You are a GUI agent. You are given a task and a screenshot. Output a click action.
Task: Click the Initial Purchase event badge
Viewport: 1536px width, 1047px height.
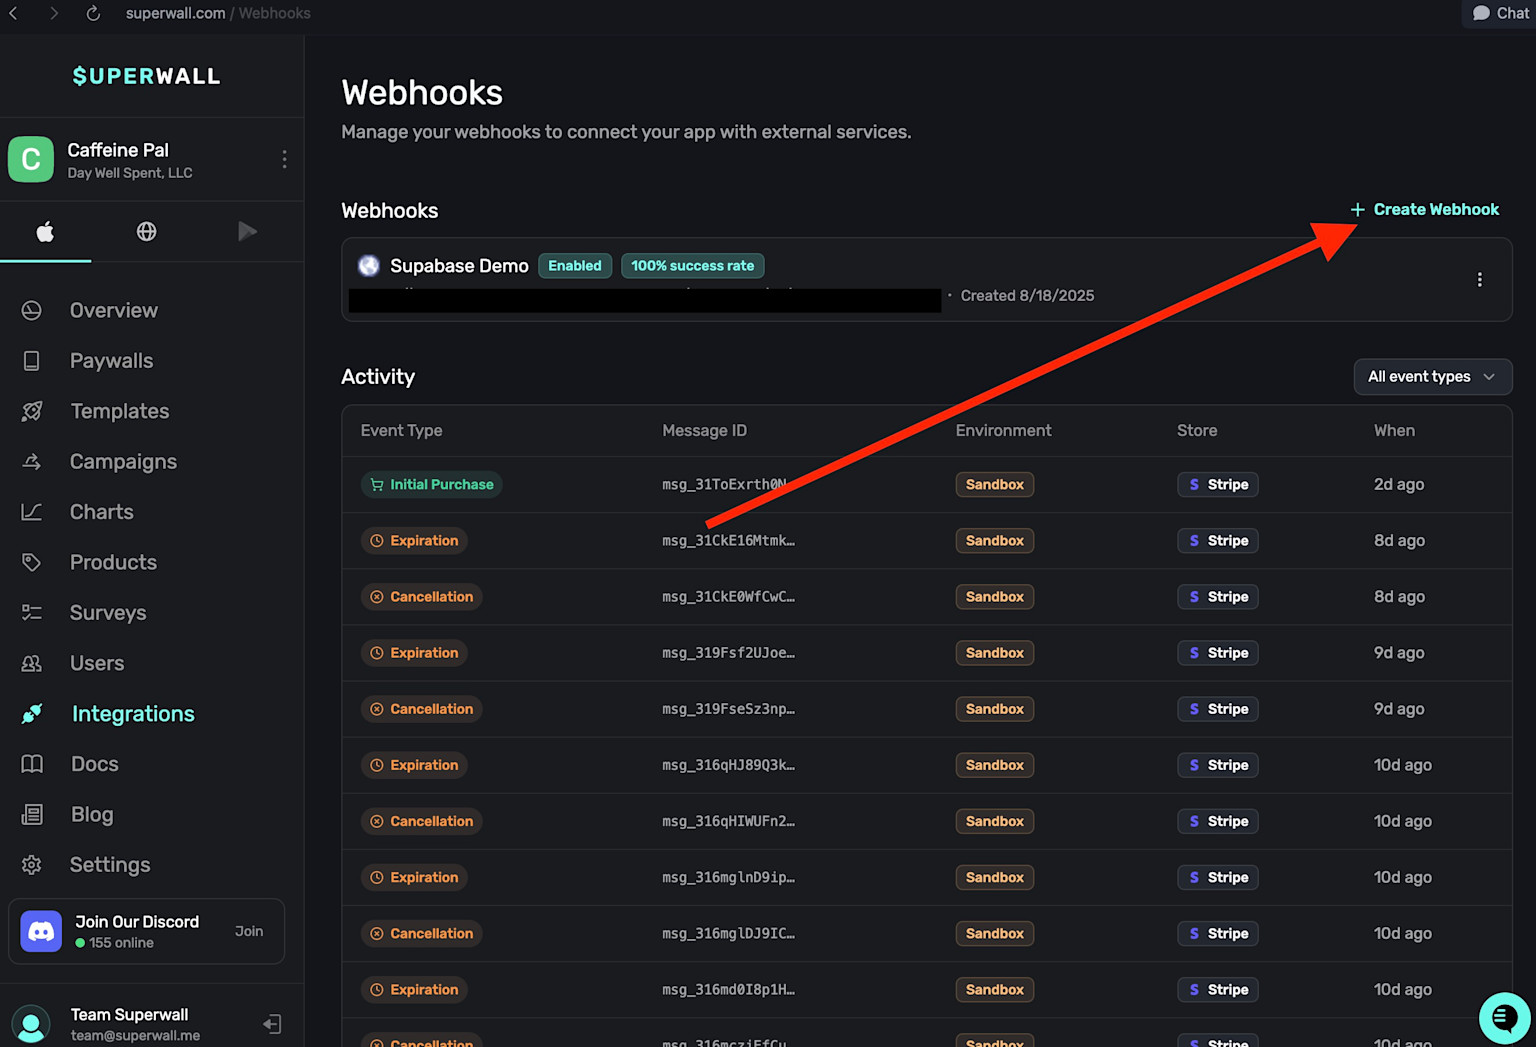click(432, 484)
